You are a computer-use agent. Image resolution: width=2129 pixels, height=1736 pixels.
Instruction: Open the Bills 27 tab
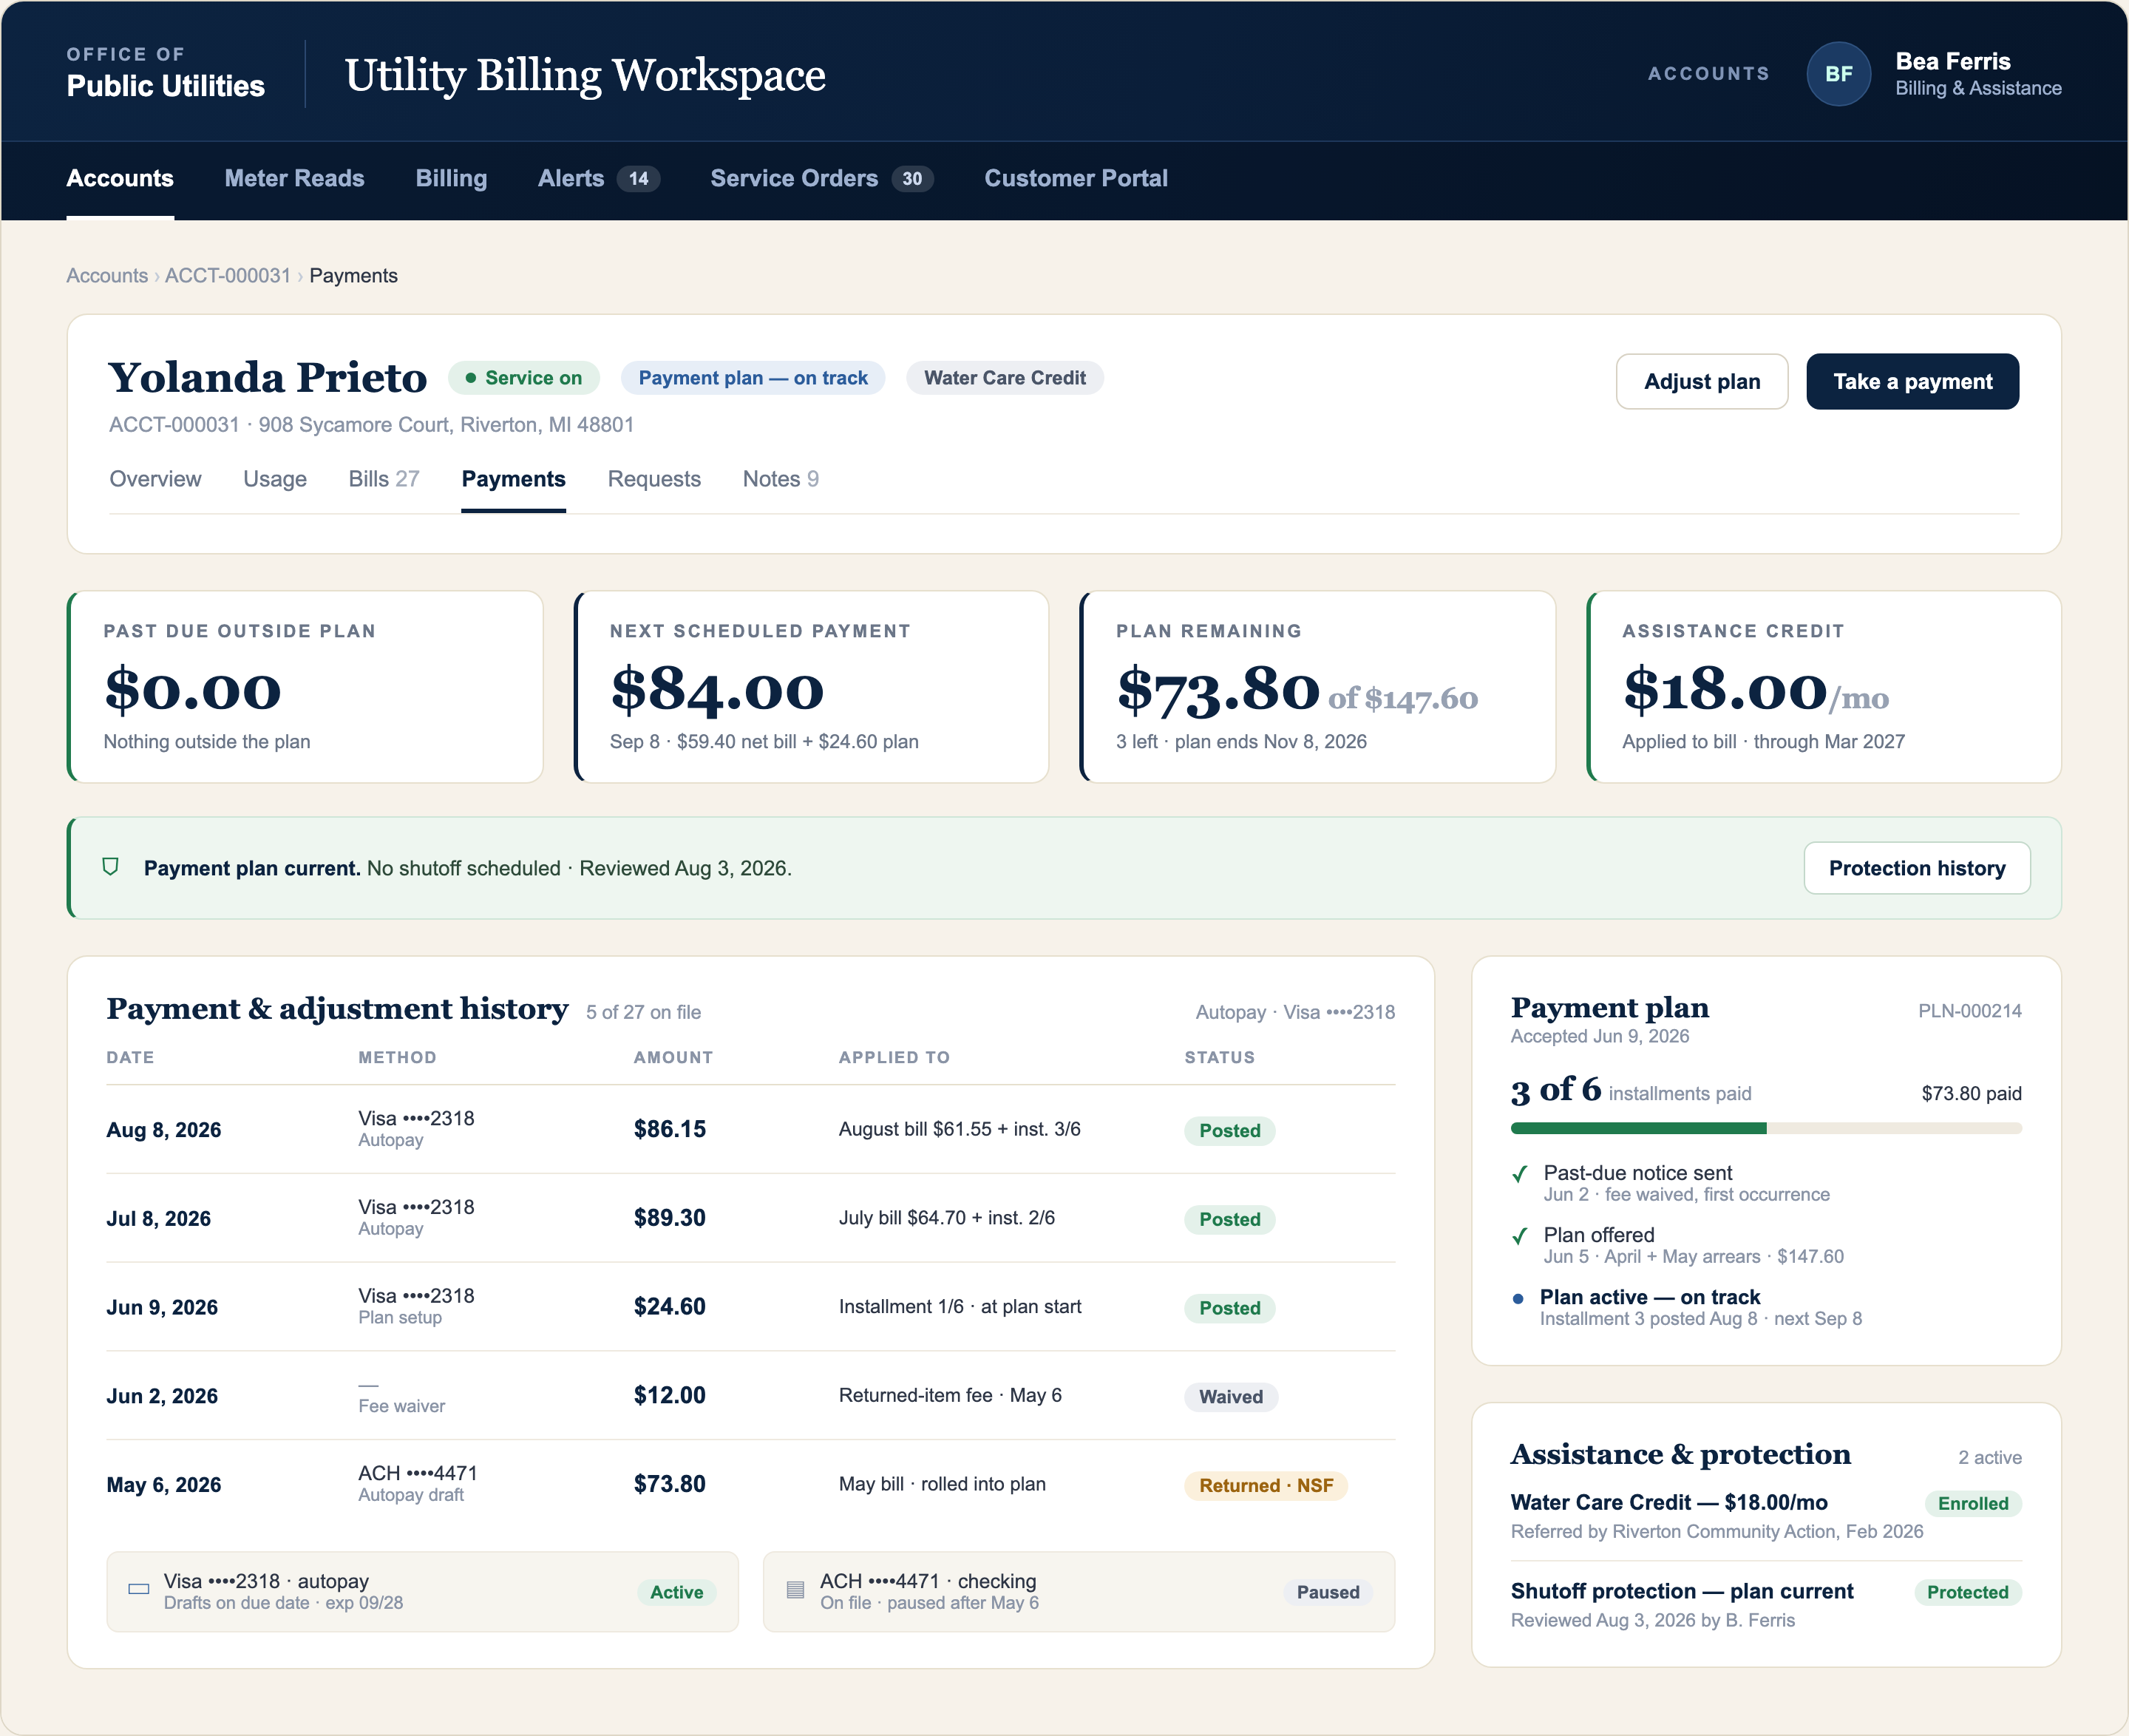coord(384,479)
